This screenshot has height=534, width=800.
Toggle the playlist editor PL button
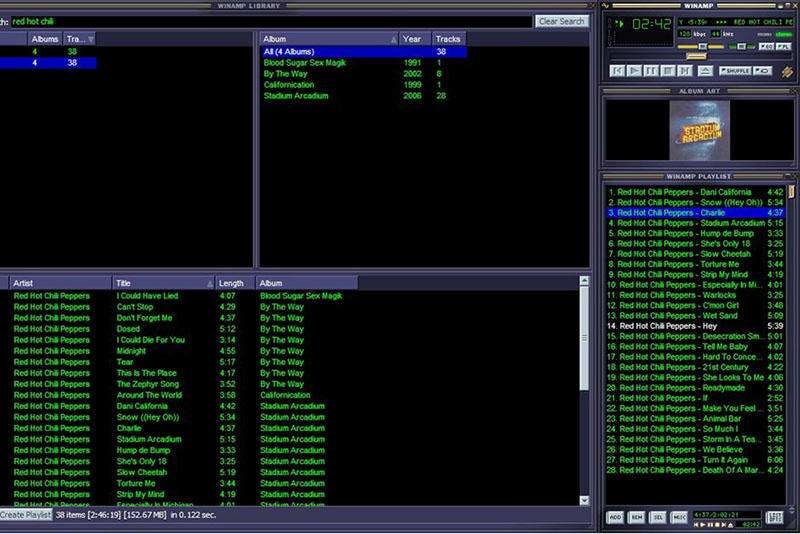tap(783, 46)
